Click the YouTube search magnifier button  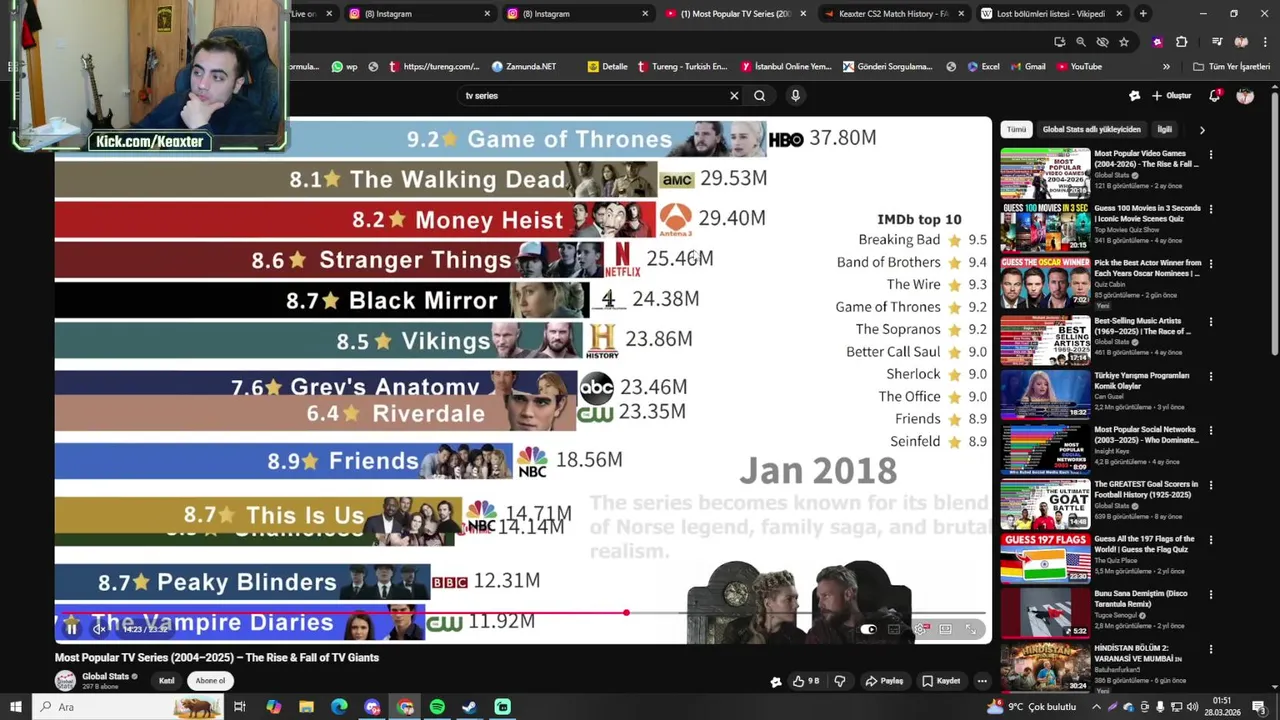pyautogui.click(x=760, y=96)
